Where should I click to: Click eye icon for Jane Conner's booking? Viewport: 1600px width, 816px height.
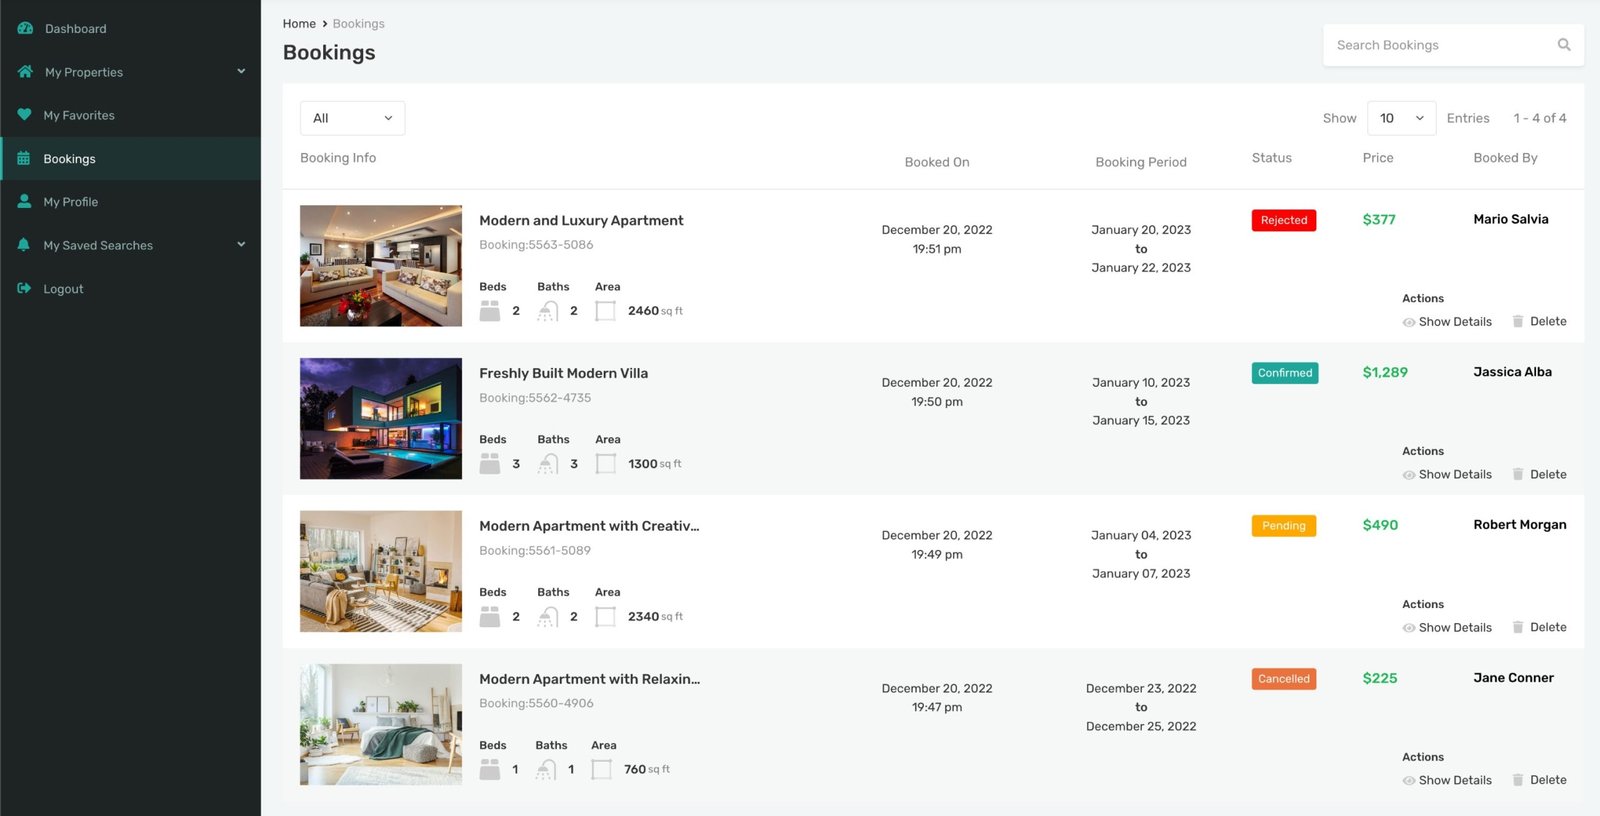pyautogui.click(x=1408, y=781)
